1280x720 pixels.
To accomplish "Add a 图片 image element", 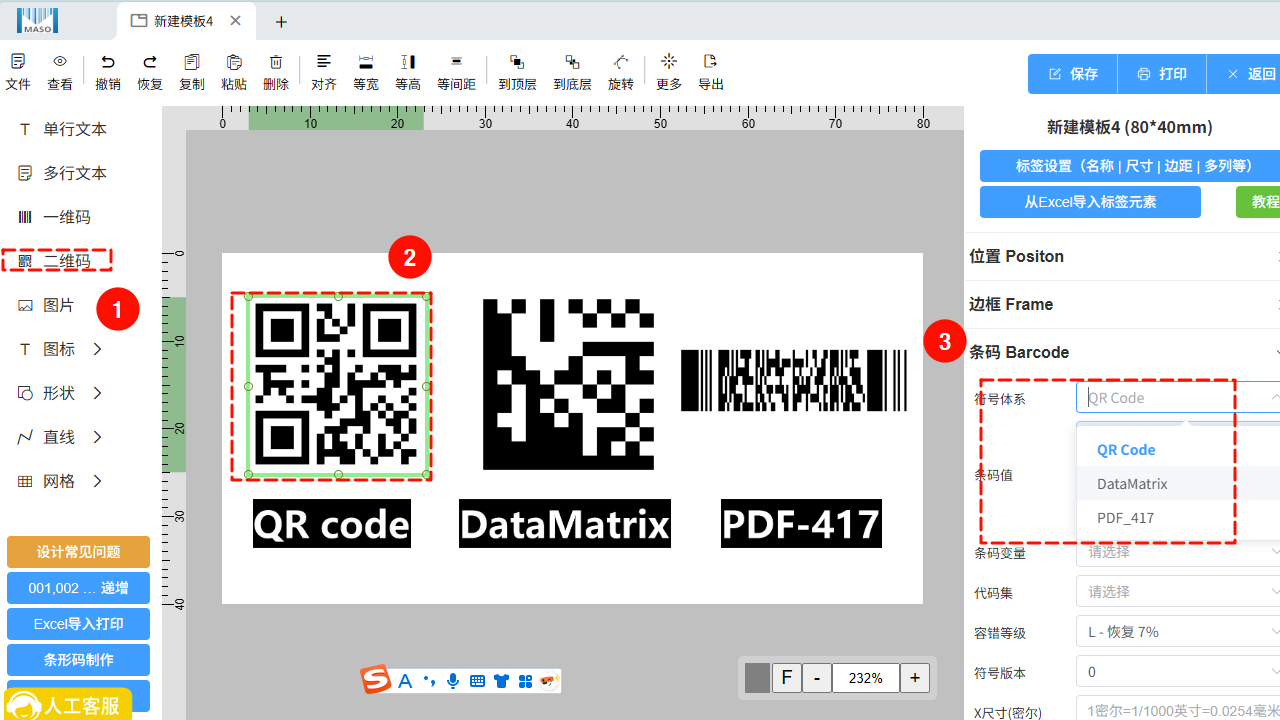I will coord(47,305).
